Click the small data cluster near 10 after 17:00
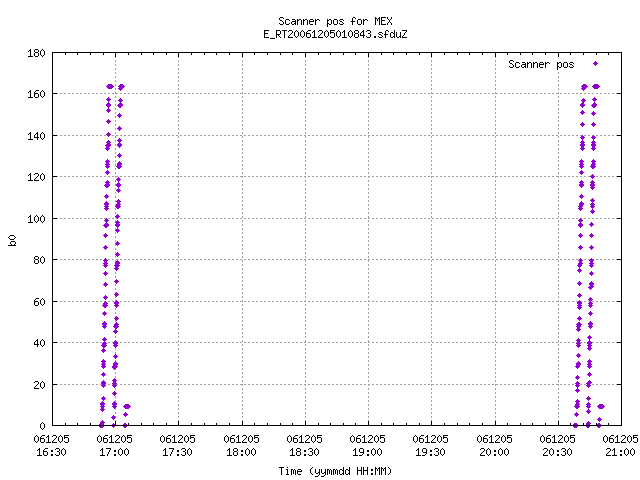Image resolution: width=640 pixels, height=480 pixels. tap(127, 407)
